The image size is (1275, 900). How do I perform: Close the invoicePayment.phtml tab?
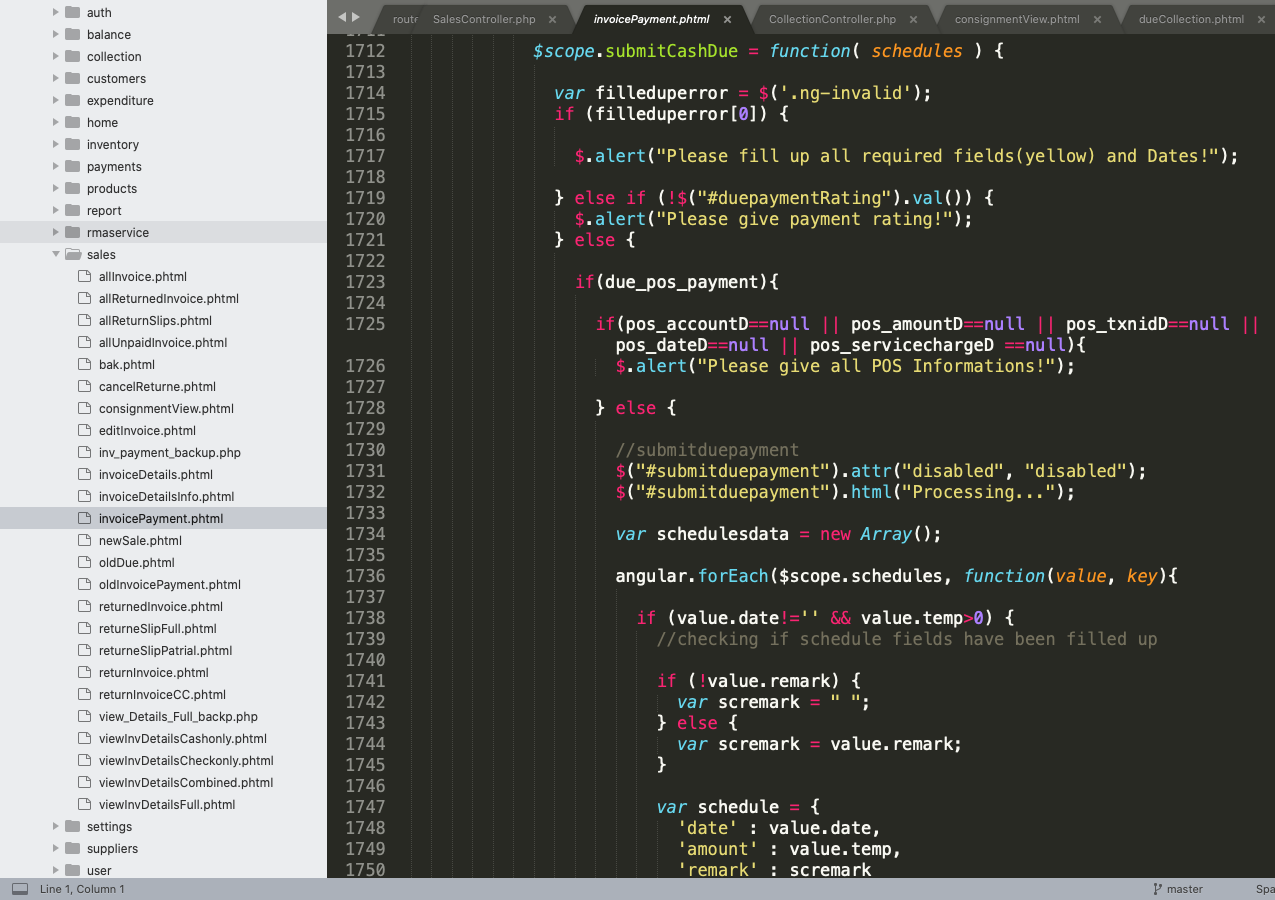[728, 19]
